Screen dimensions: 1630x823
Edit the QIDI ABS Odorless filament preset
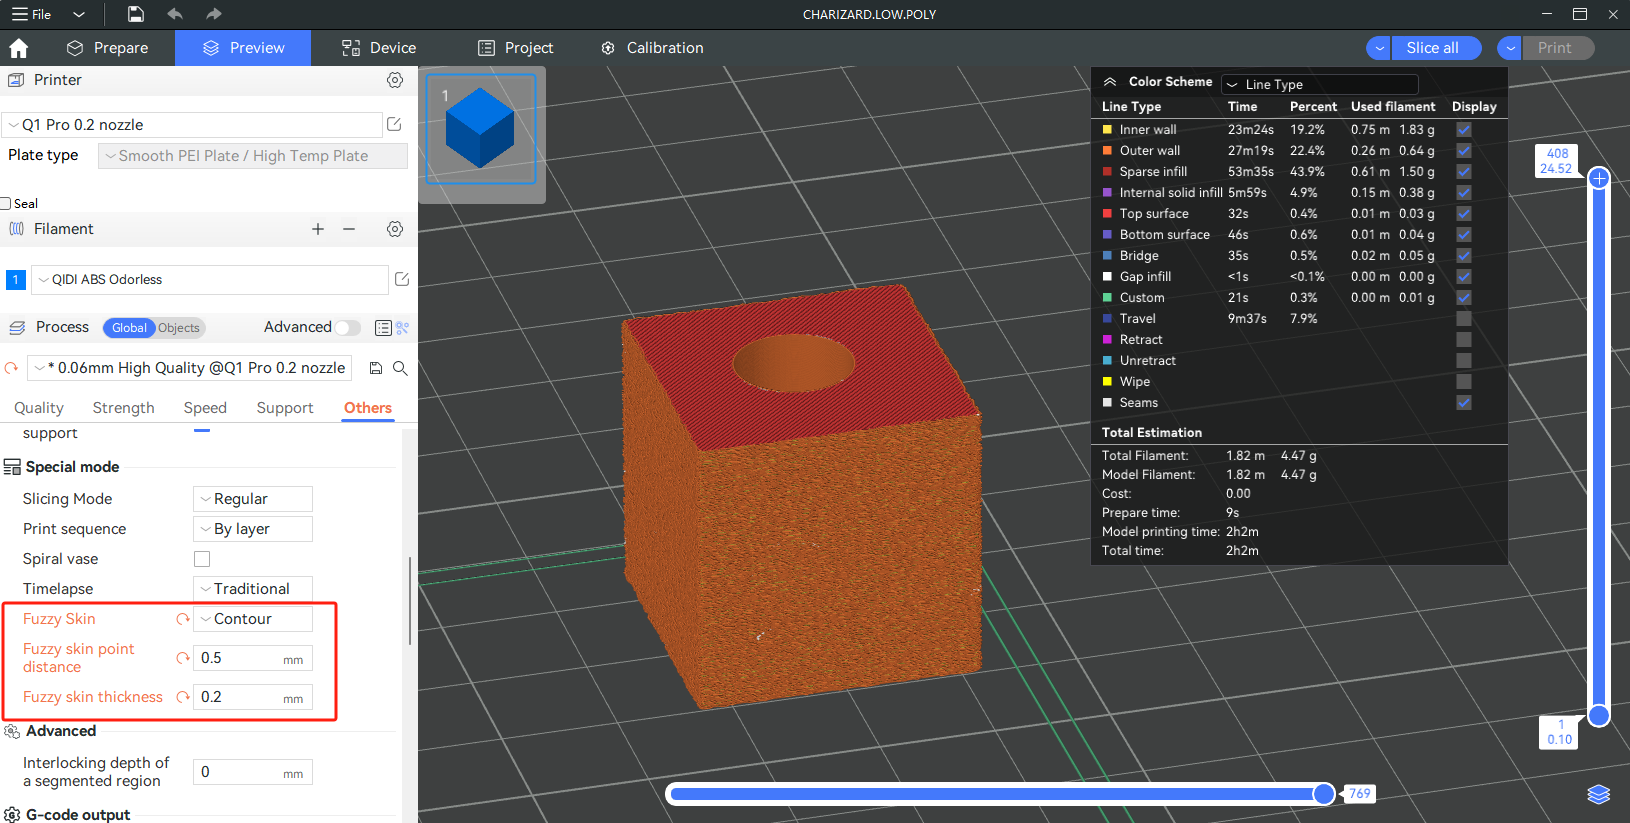[402, 280]
